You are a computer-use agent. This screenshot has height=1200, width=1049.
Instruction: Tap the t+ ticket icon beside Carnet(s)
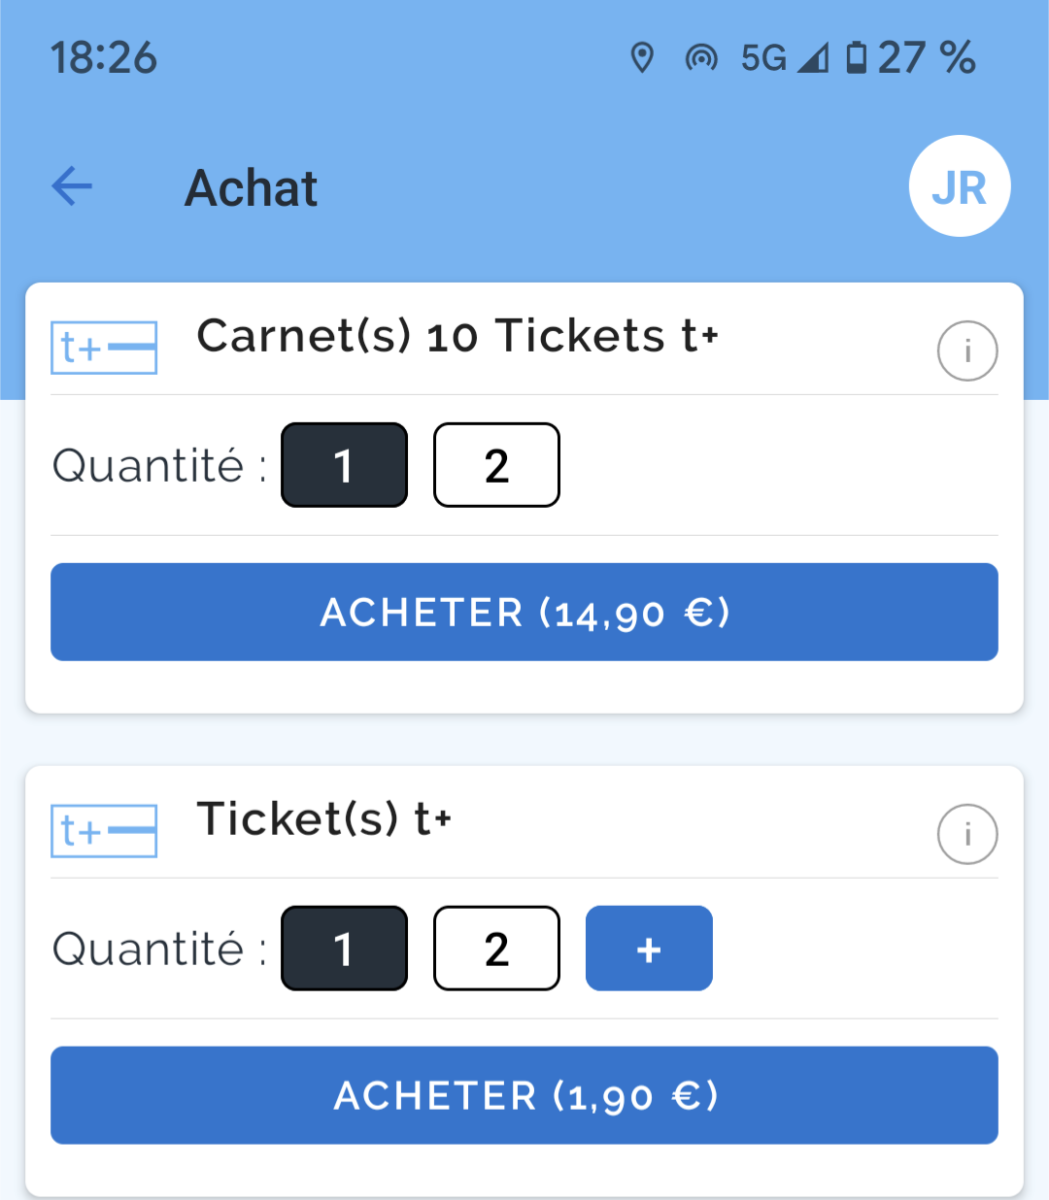pos(104,348)
